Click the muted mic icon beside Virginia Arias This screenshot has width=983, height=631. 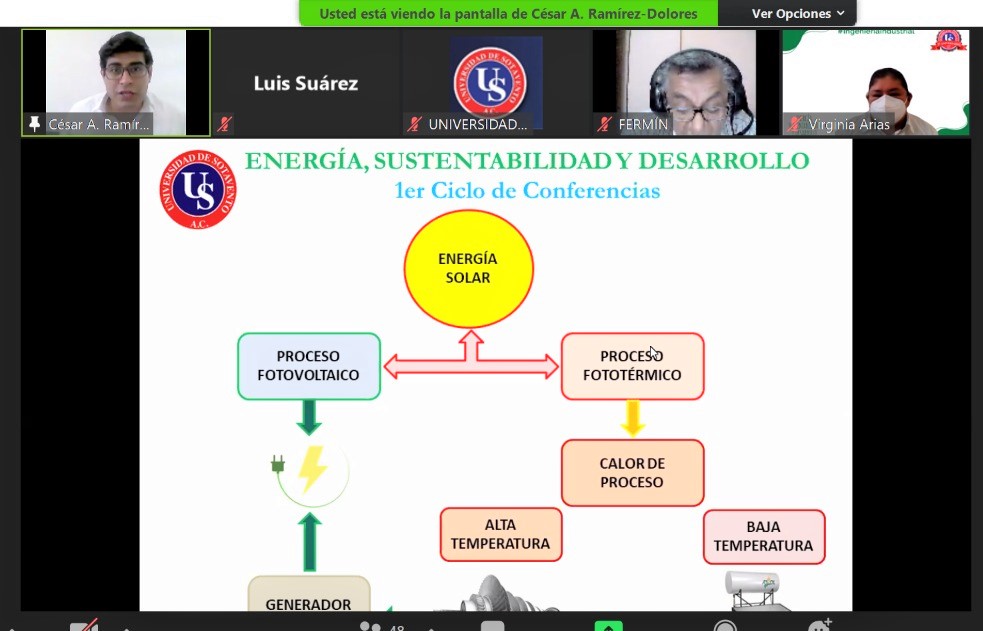[x=795, y=124]
